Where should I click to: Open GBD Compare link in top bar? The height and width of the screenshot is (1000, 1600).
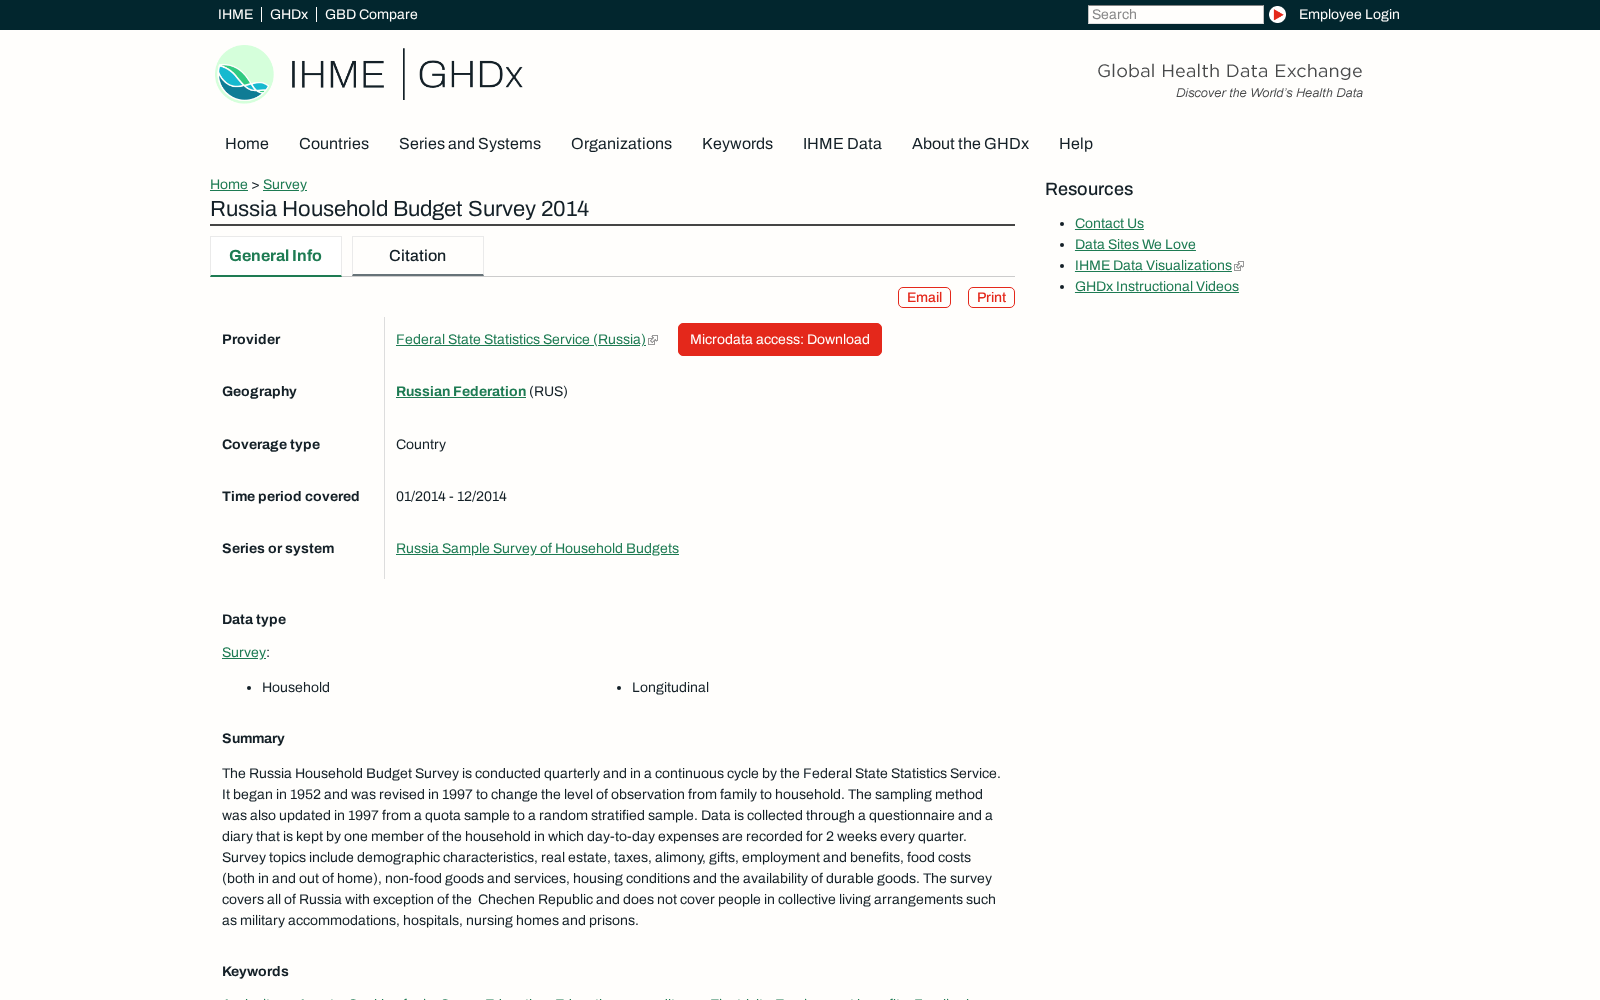tap(371, 14)
